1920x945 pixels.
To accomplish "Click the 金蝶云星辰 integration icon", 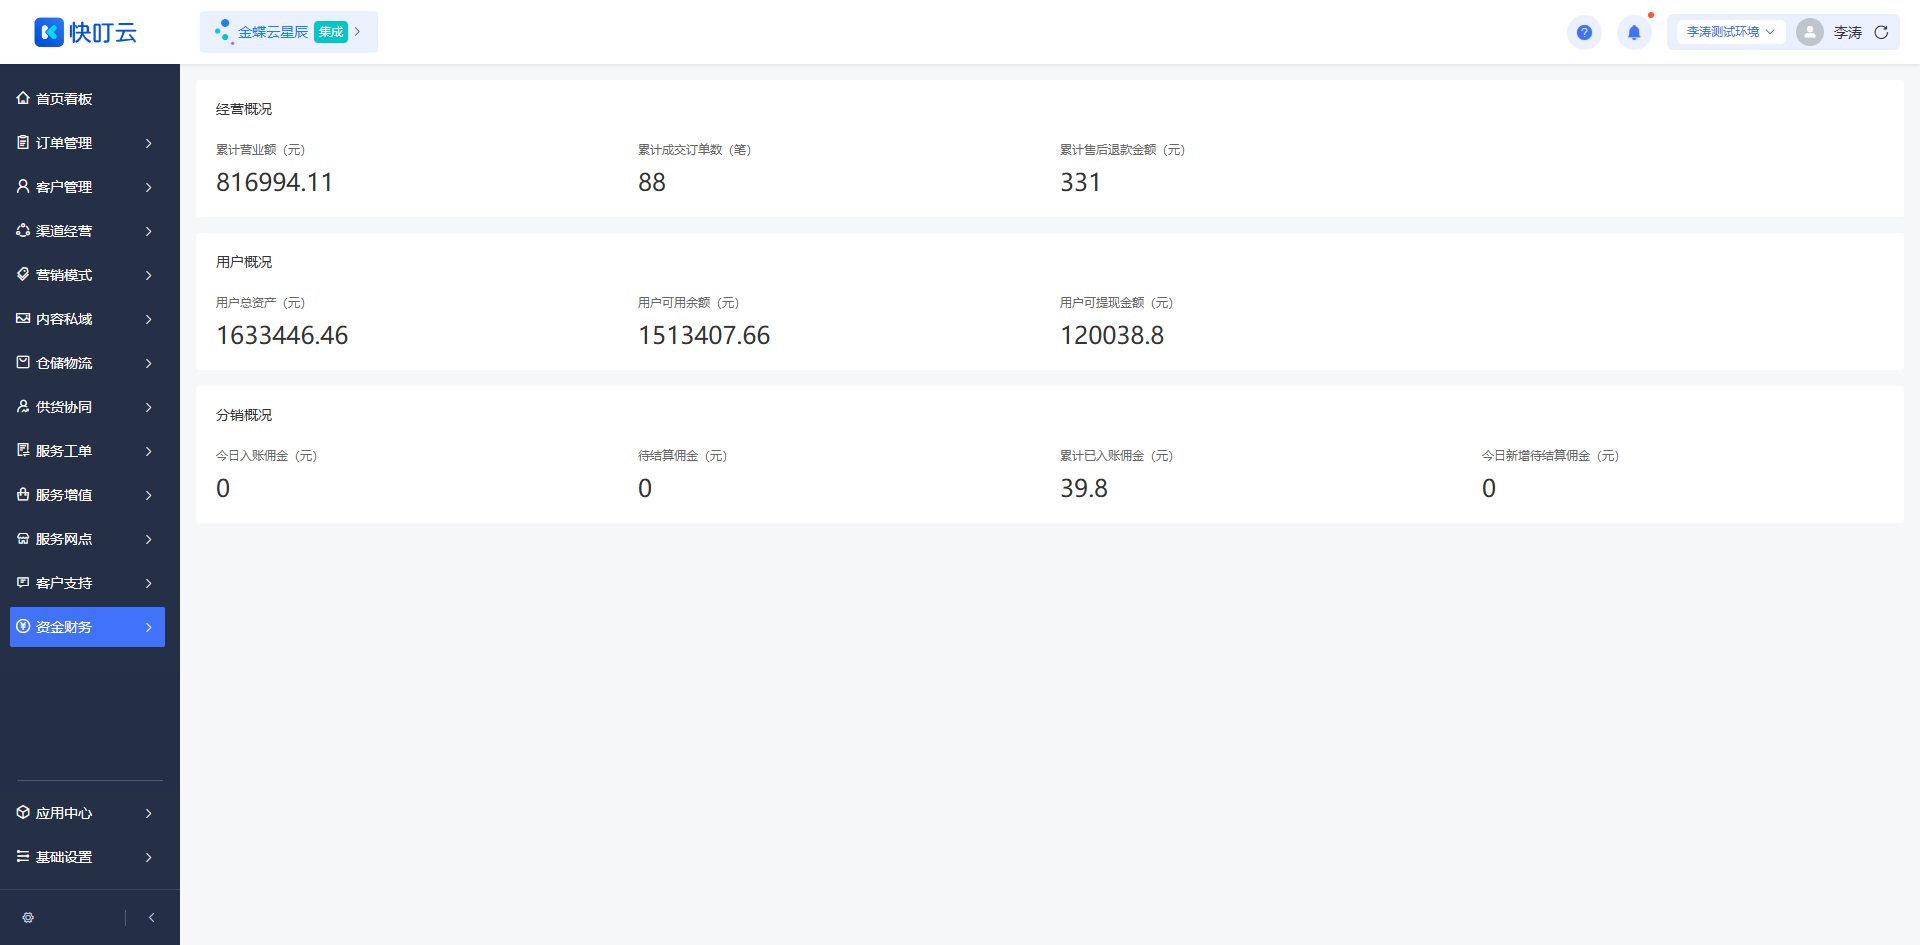I will (223, 32).
